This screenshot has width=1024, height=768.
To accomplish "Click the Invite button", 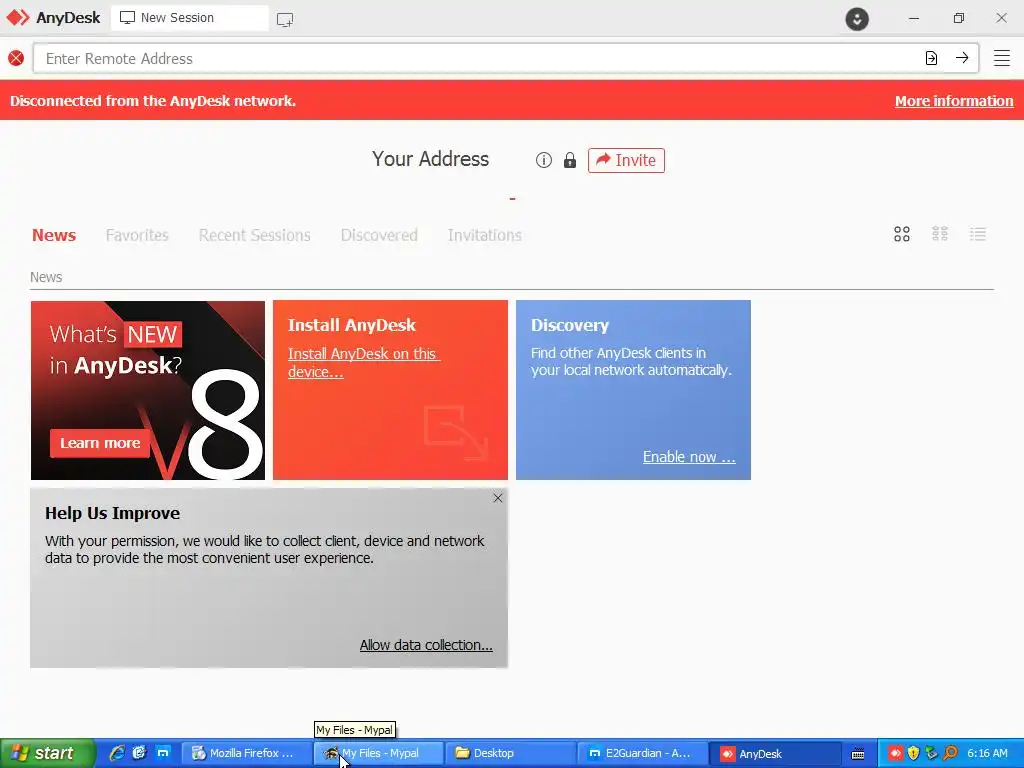I will [626, 160].
